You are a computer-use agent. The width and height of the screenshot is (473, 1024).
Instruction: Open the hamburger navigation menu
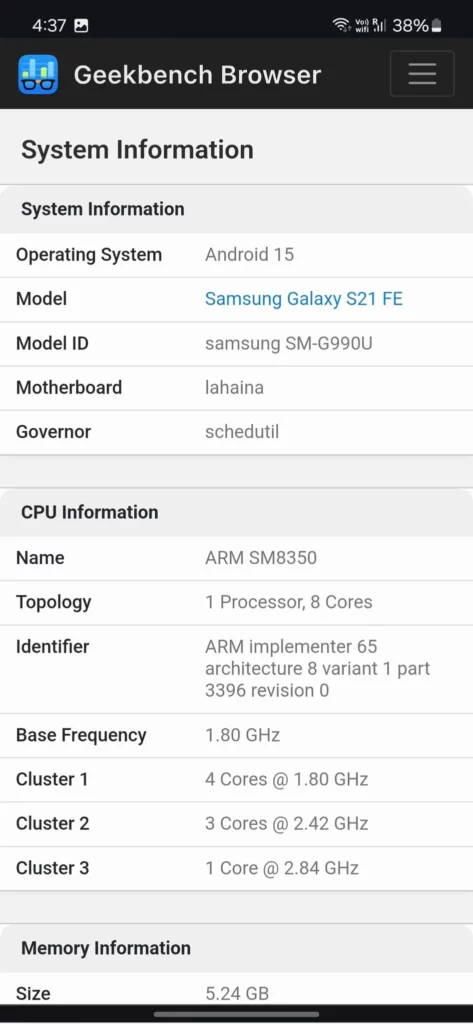coord(422,73)
